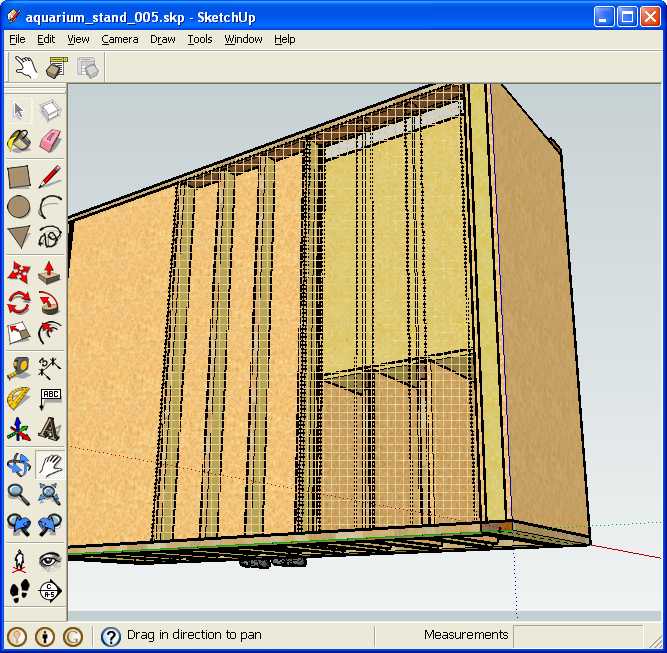Click the greyed-out top toolbar icon
The width and height of the screenshot is (667, 653).
(x=88, y=67)
